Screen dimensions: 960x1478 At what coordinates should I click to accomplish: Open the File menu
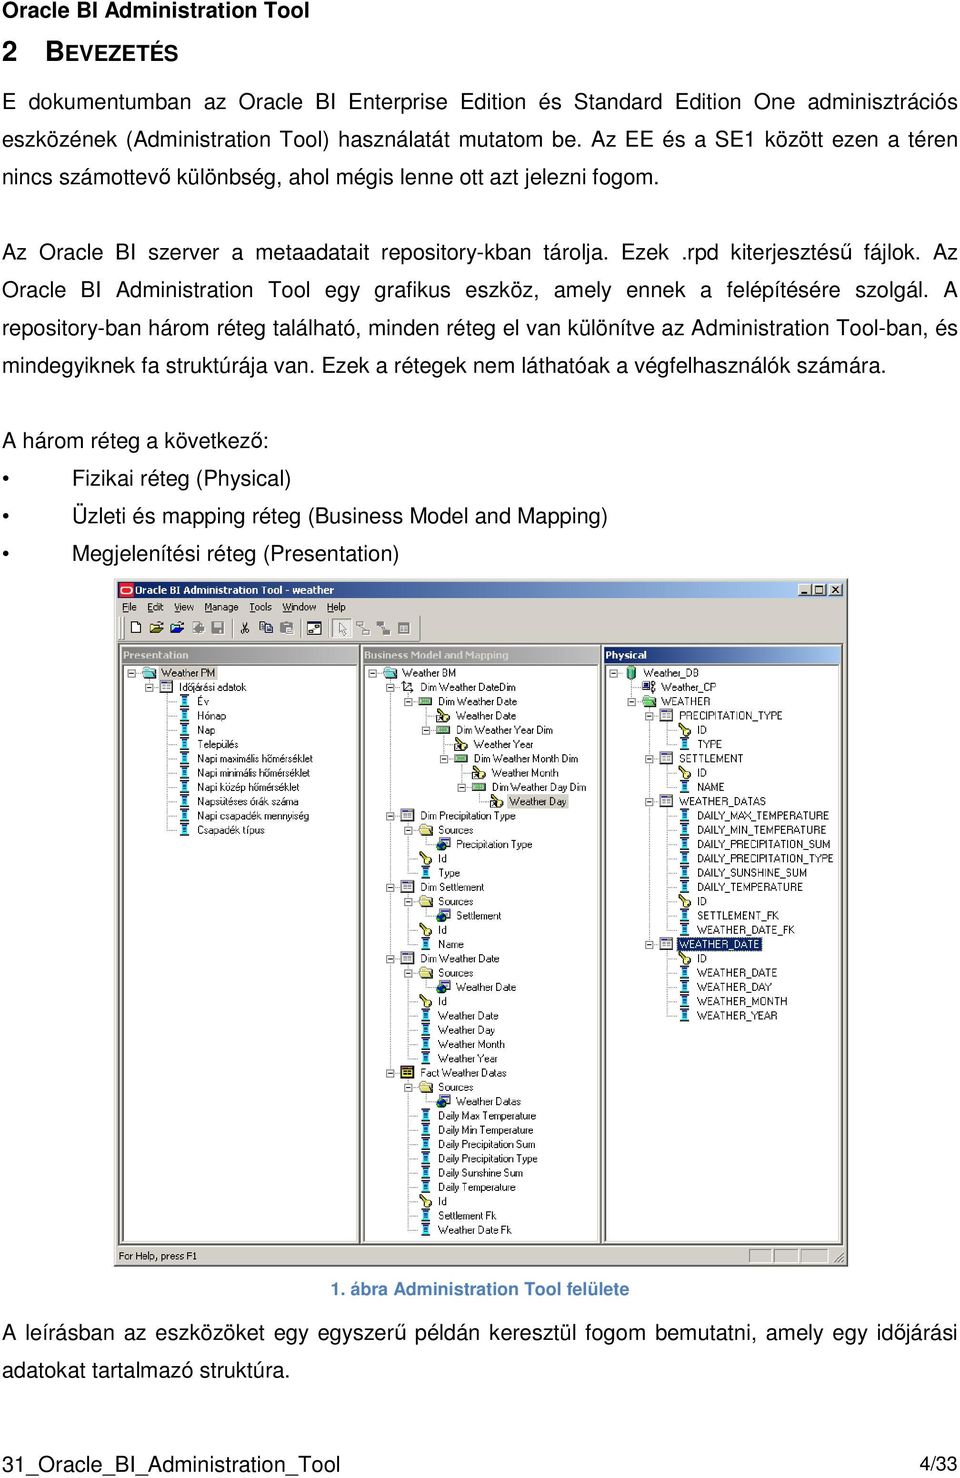[x=129, y=607]
